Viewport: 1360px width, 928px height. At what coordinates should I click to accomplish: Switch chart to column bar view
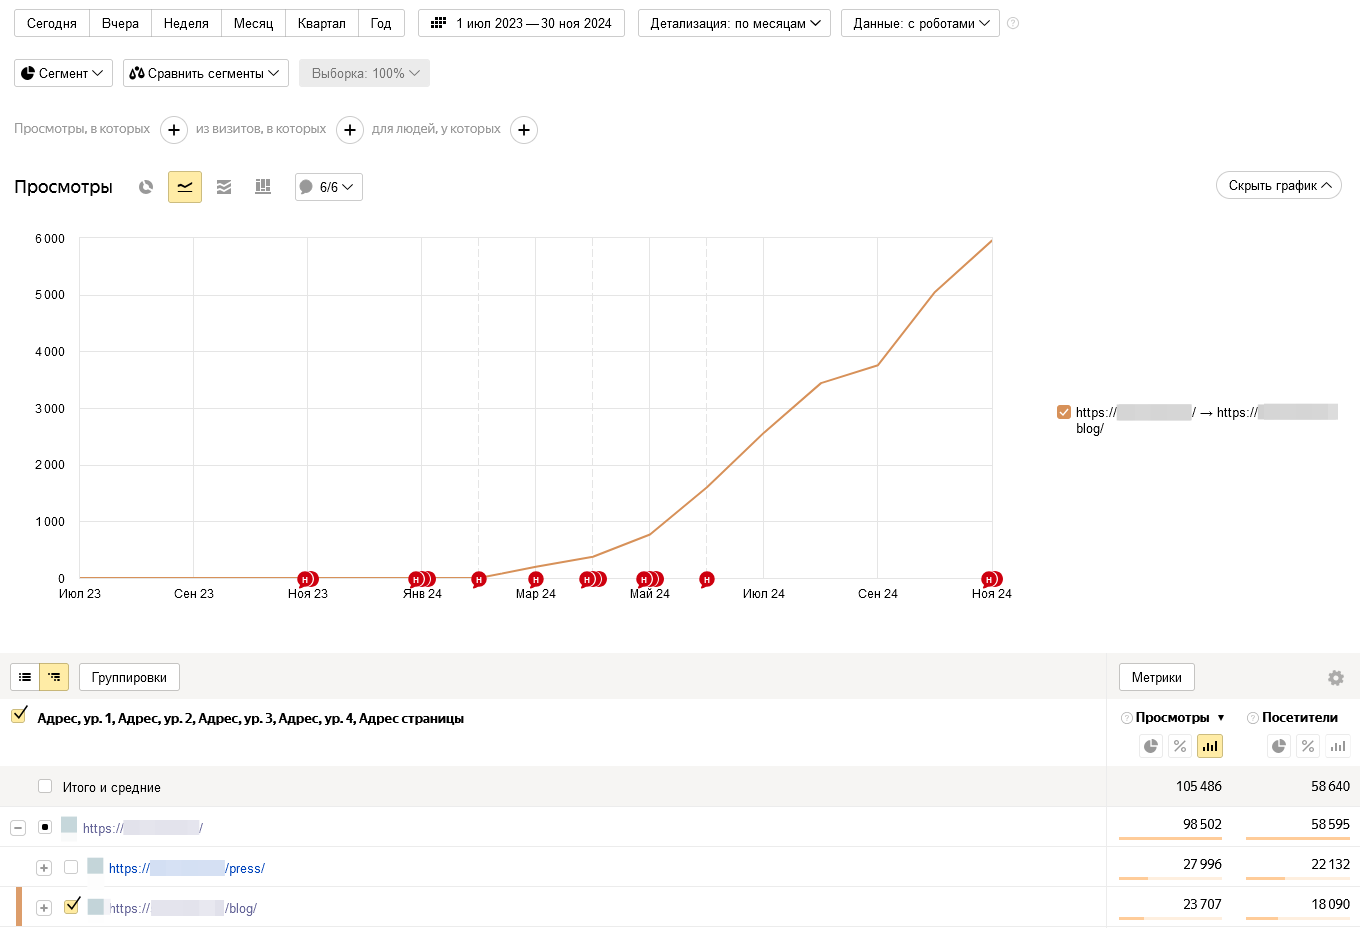pyautogui.click(x=263, y=187)
